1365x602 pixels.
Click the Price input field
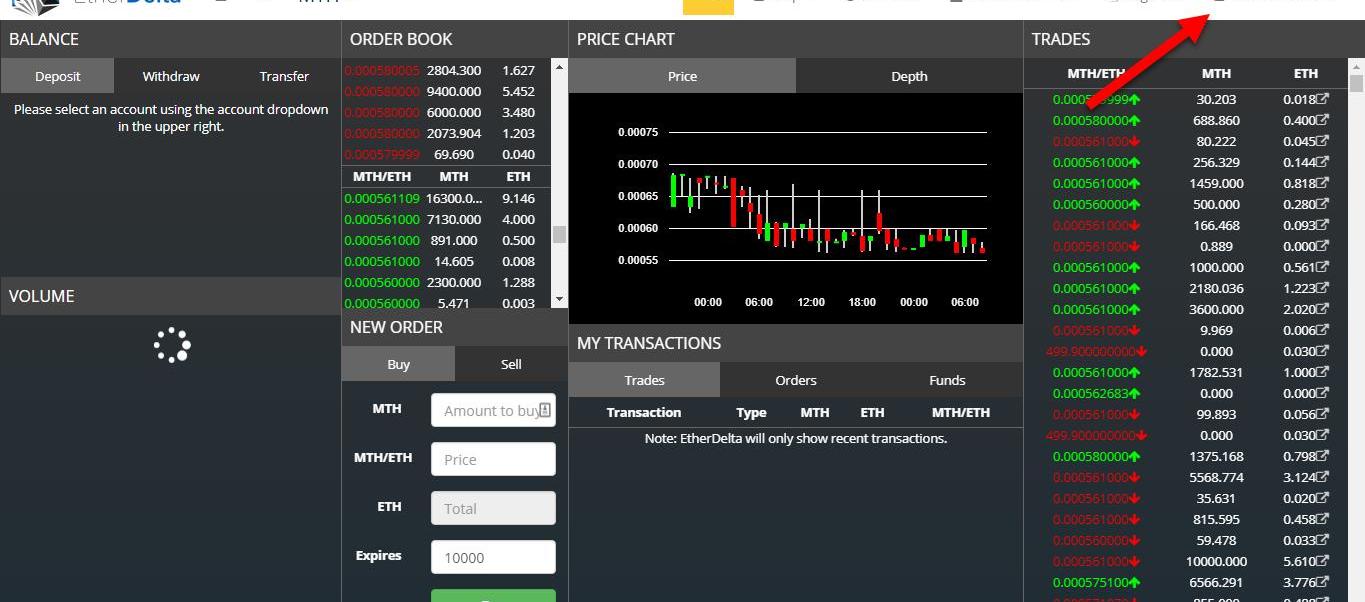pyautogui.click(x=493, y=459)
